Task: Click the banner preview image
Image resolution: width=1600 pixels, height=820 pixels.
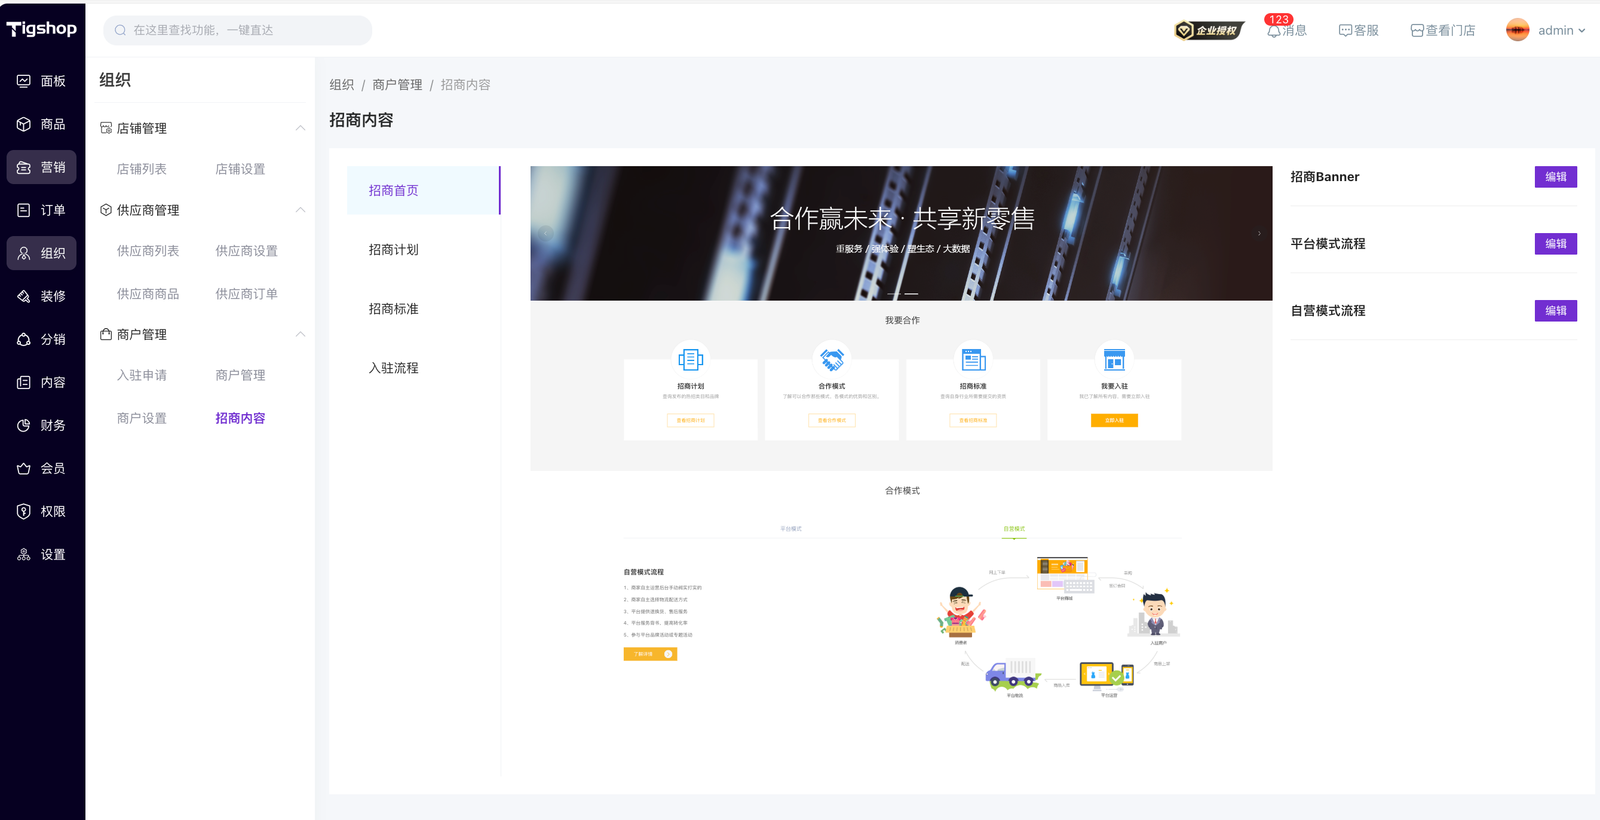Action: [x=900, y=233]
